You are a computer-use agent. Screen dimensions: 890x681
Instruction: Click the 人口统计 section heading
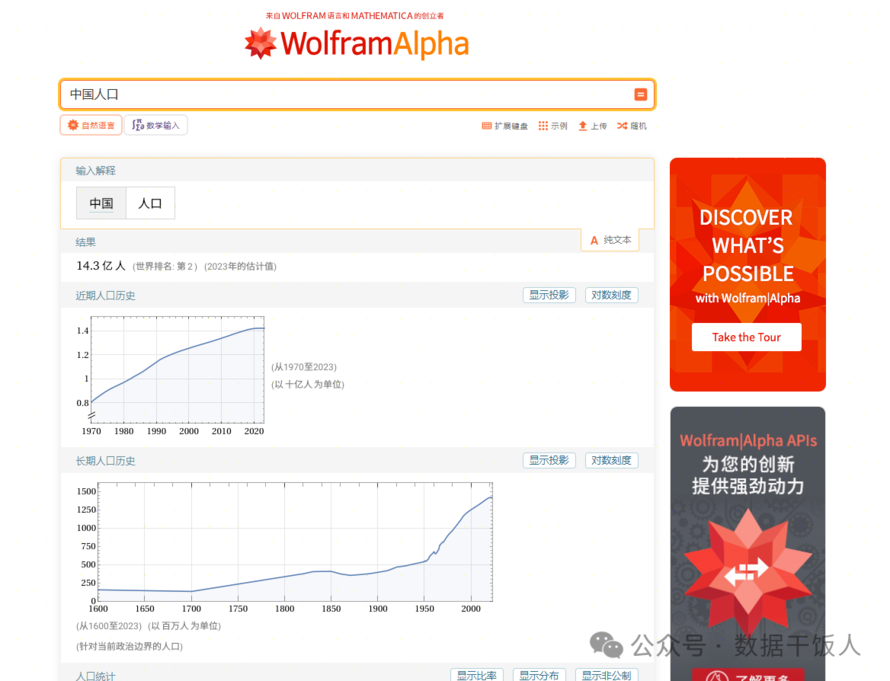pos(95,676)
